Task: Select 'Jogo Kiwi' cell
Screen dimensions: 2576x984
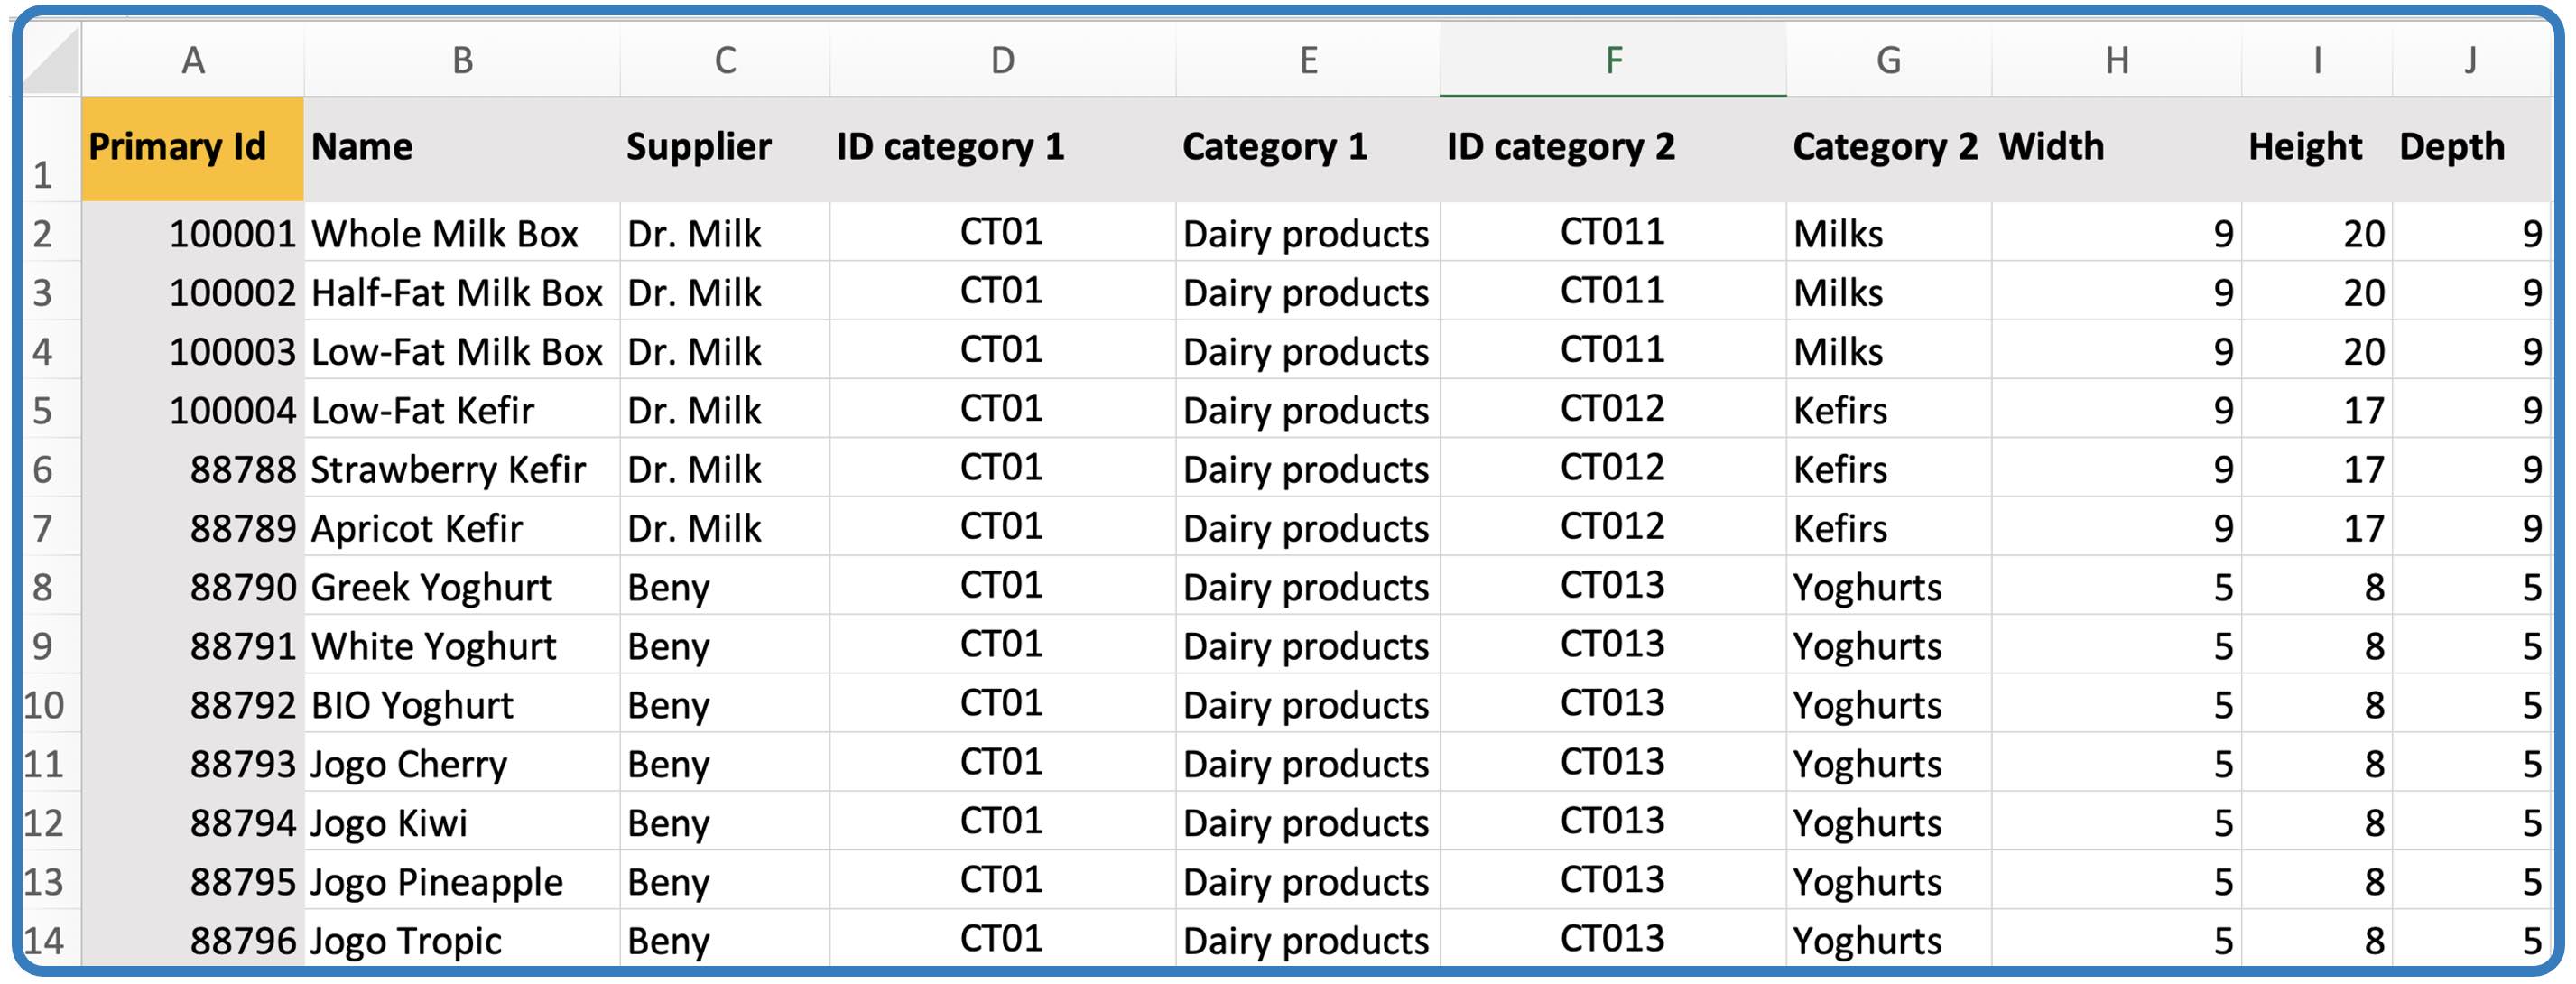Action: point(462,822)
